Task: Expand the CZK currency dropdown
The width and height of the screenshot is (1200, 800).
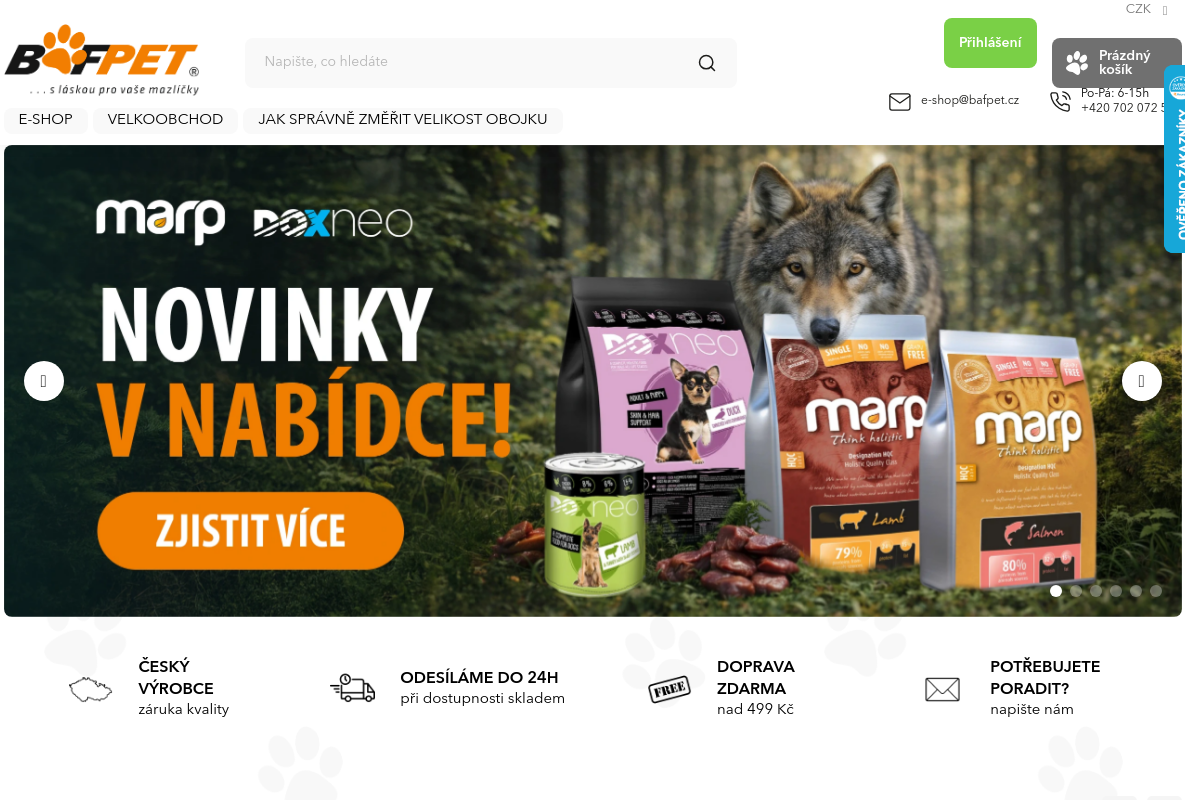Action: coord(1147,9)
